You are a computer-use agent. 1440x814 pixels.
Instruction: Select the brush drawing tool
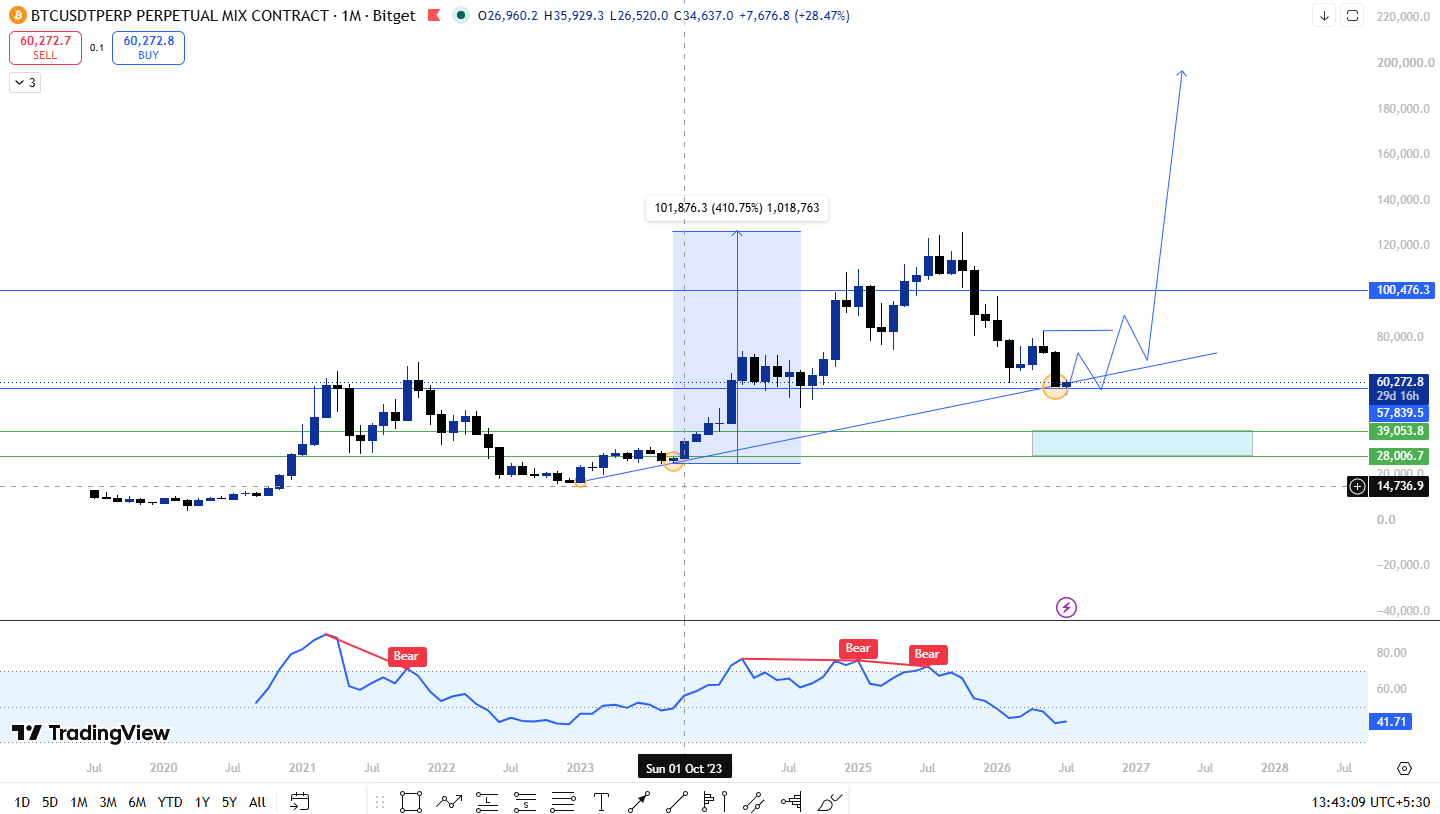click(x=830, y=801)
